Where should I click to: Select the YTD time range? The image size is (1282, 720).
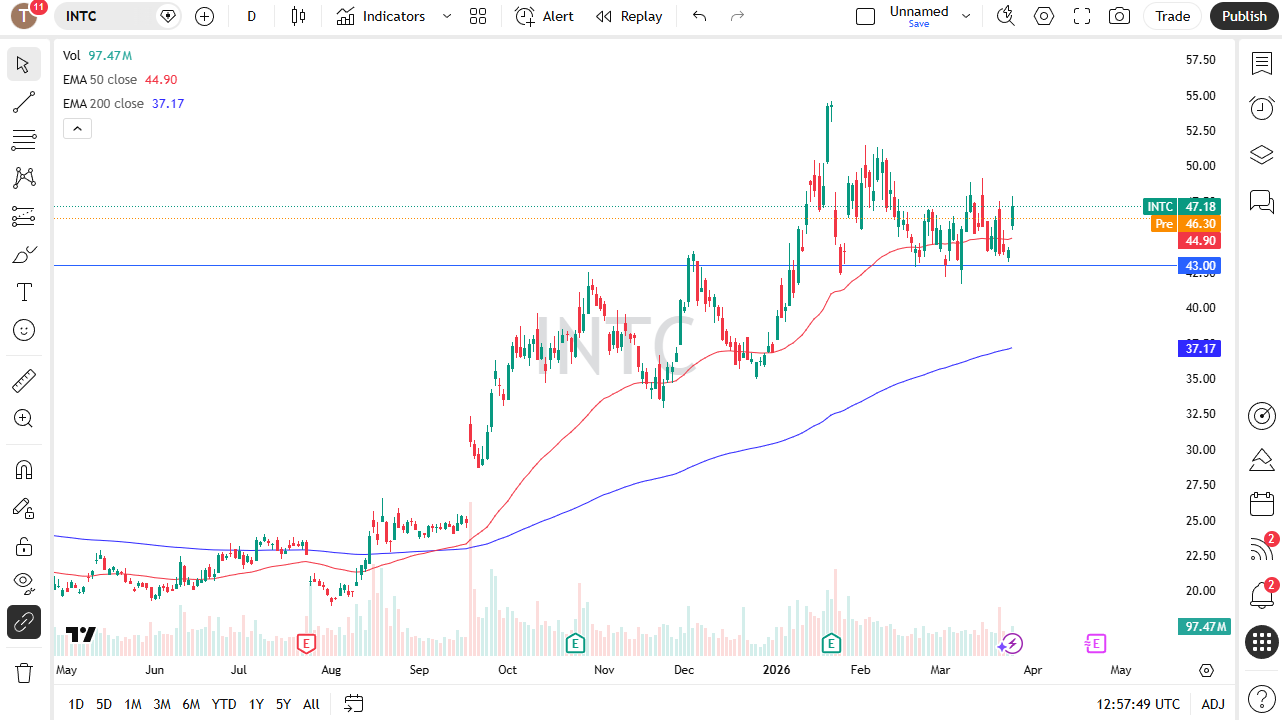pos(224,704)
